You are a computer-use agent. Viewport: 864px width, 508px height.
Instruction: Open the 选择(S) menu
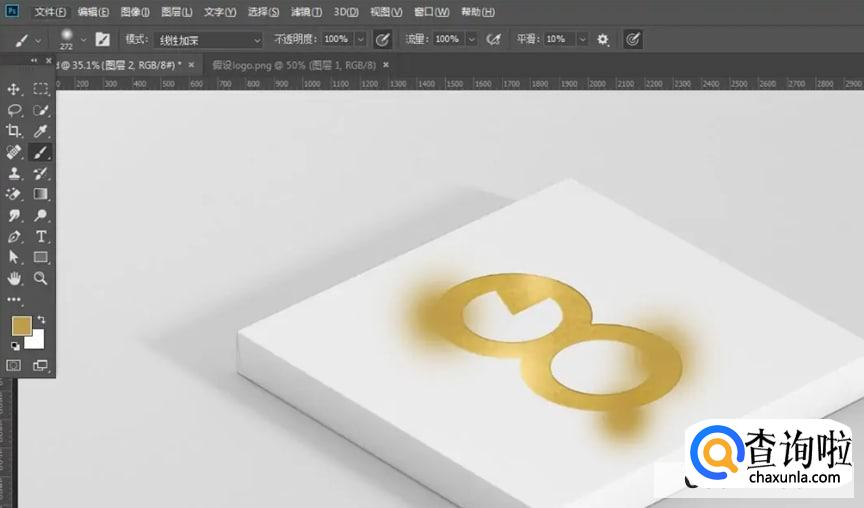click(x=263, y=12)
